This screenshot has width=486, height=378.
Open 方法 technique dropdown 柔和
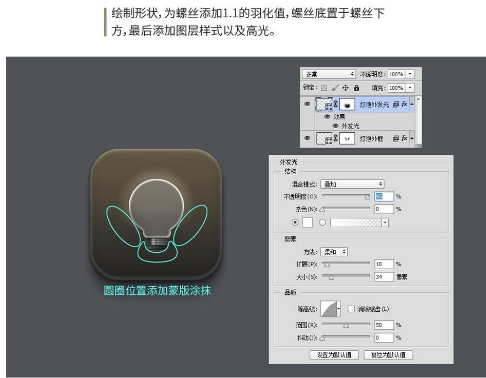(x=334, y=252)
